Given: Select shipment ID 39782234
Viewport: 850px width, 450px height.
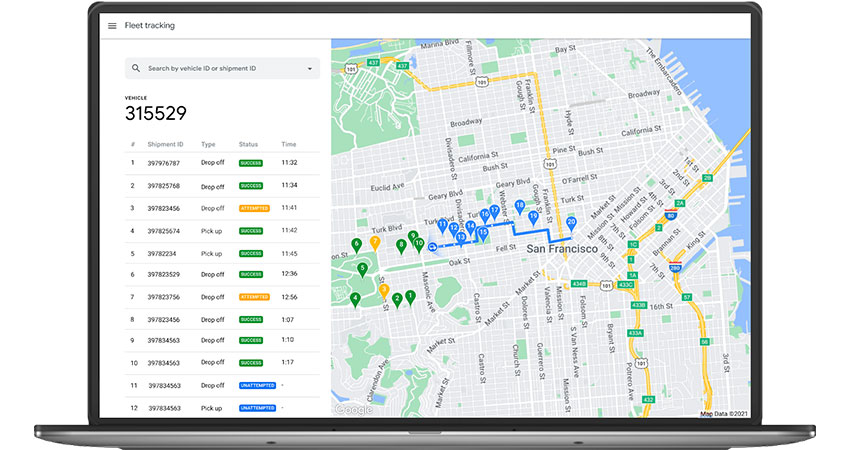Looking at the screenshot, I should pyautogui.click(x=162, y=254).
